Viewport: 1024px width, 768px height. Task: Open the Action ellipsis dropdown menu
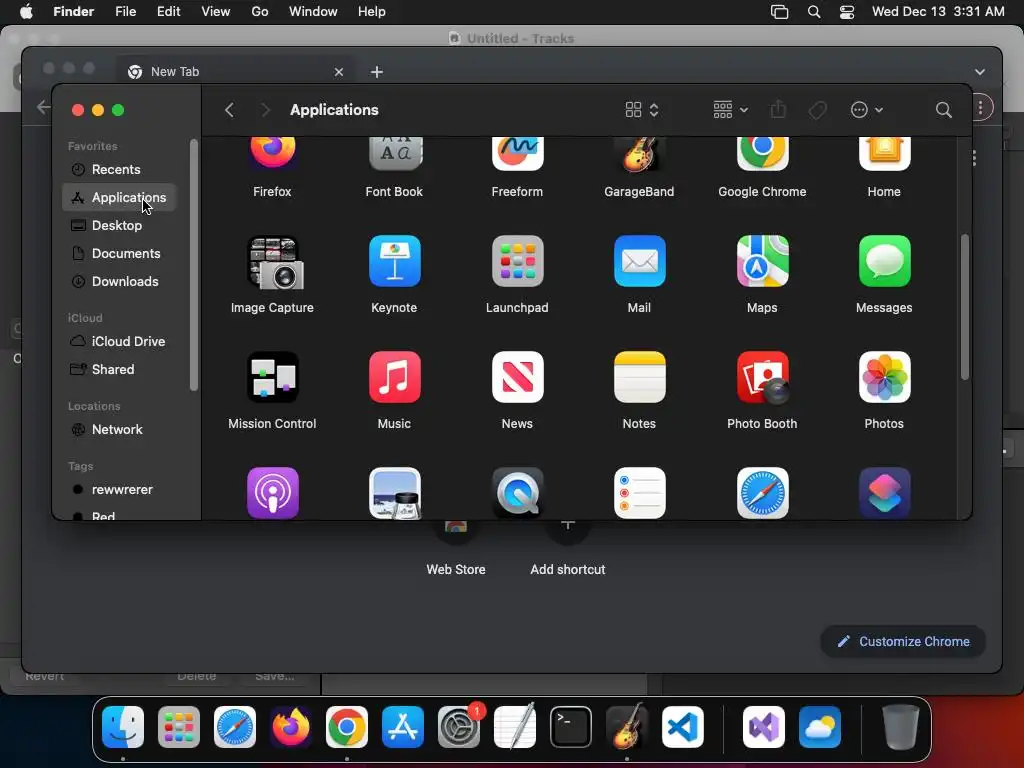(867, 110)
